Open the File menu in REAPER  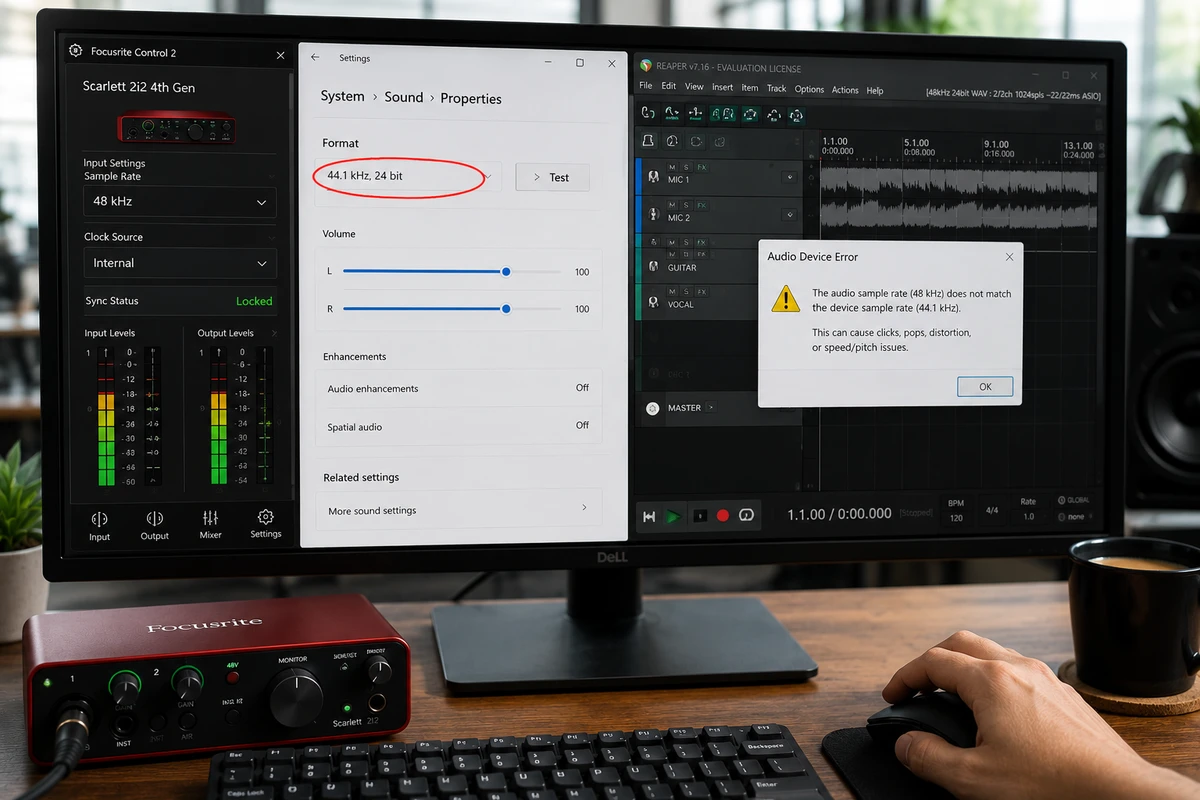[646, 87]
